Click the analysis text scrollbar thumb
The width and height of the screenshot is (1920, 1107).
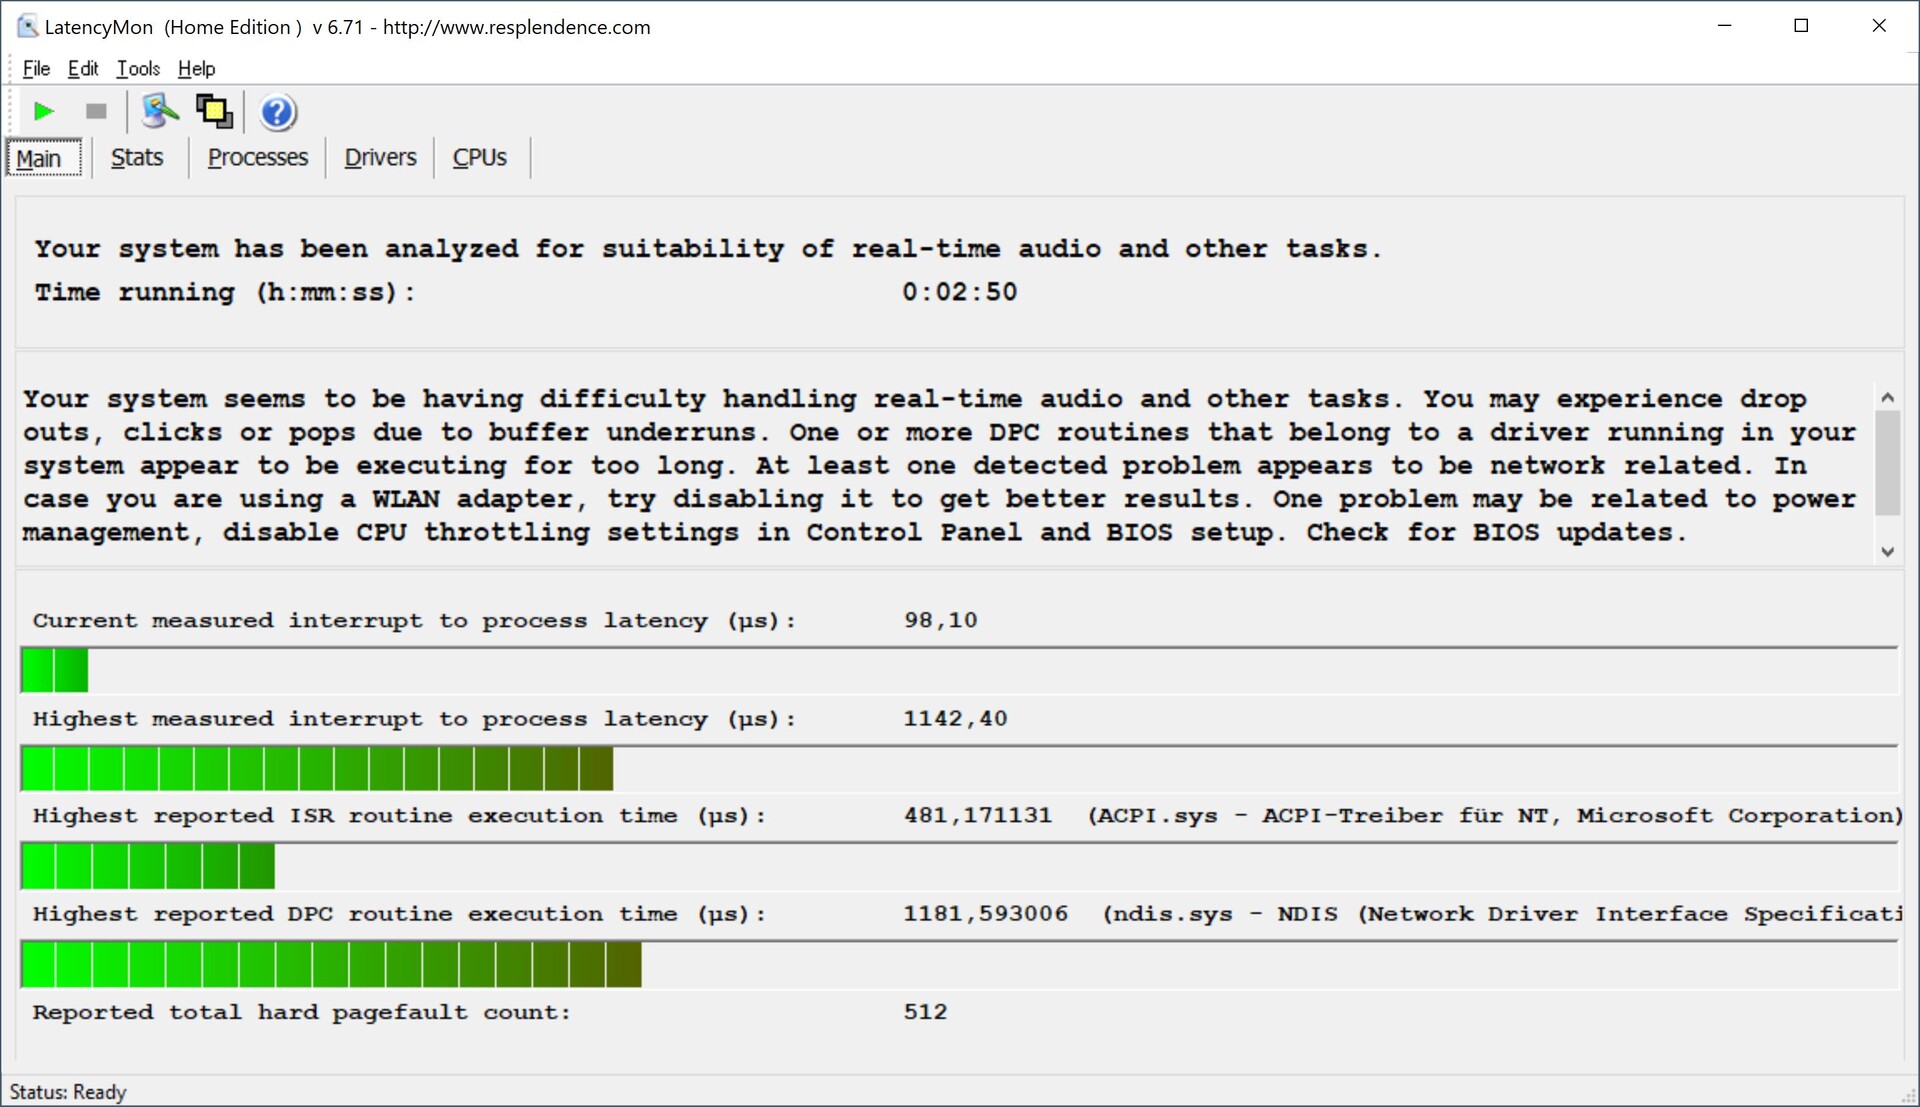(x=1887, y=462)
